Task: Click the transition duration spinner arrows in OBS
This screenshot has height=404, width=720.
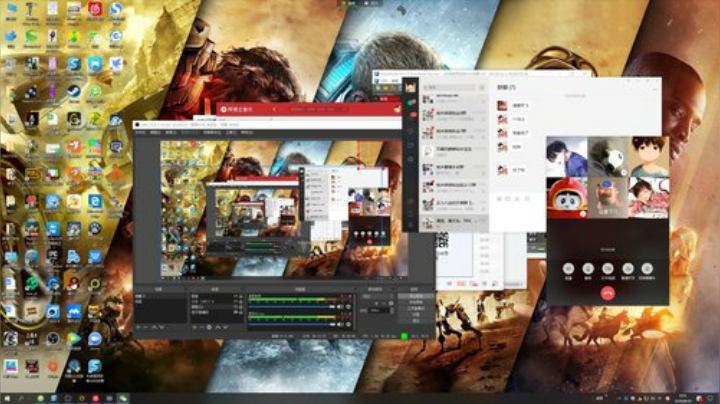Action: [x=392, y=311]
